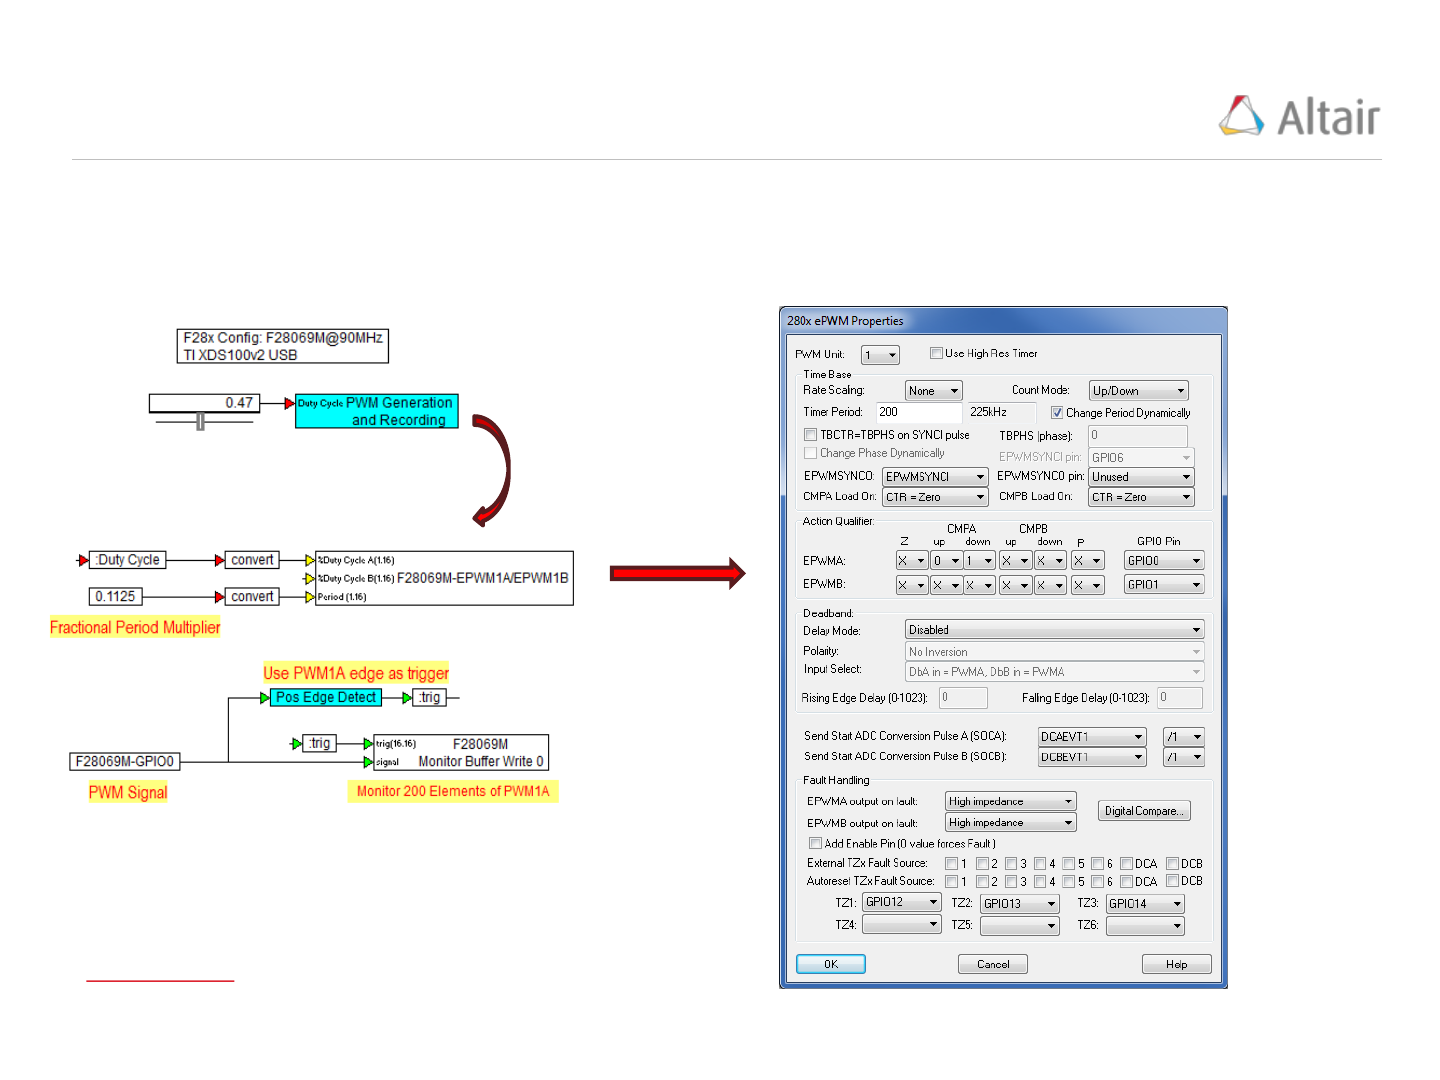Viewport: 1440px width, 1080px height.
Task: Open the EPWMSYNCO source dropdown
Action: [935, 477]
